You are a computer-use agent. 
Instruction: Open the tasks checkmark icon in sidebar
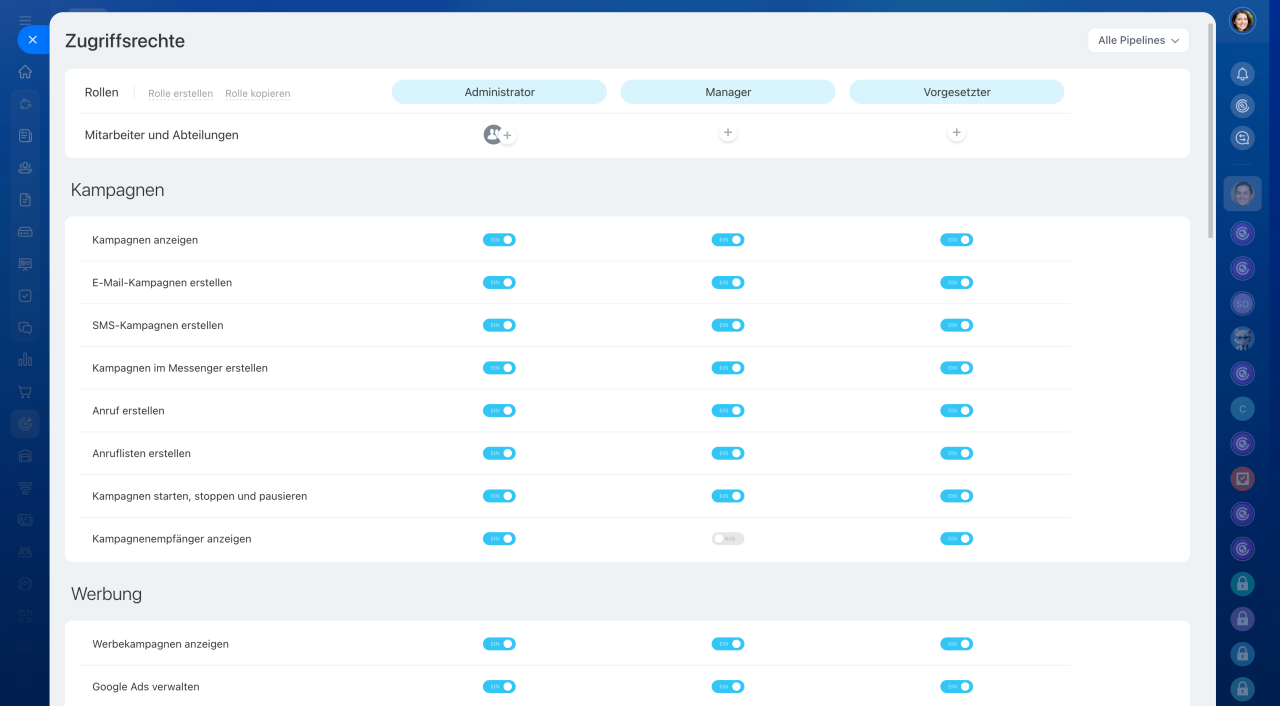[25, 296]
